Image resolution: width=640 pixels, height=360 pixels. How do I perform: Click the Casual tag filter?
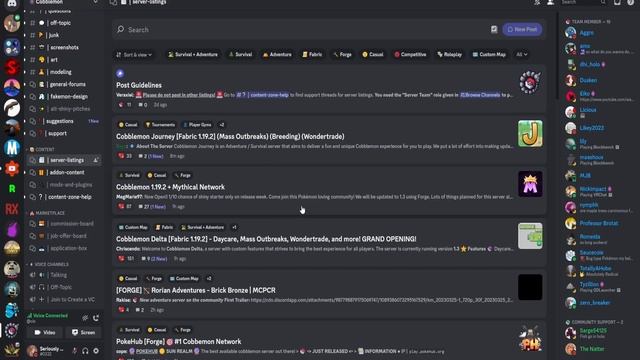[373, 54]
